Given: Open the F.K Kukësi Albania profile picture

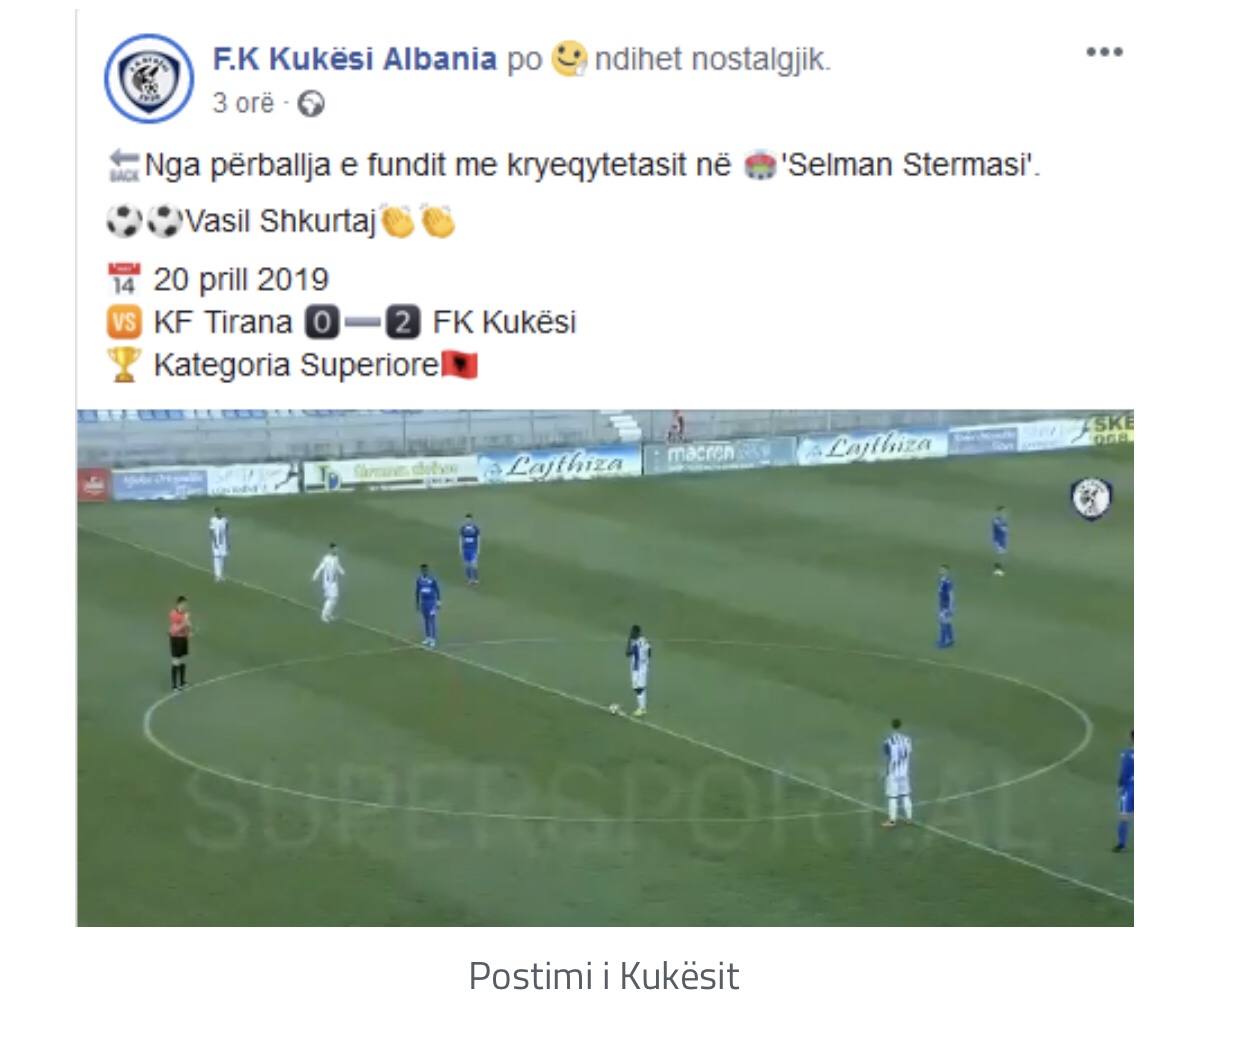Looking at the screenshot, I should [150, 78].
